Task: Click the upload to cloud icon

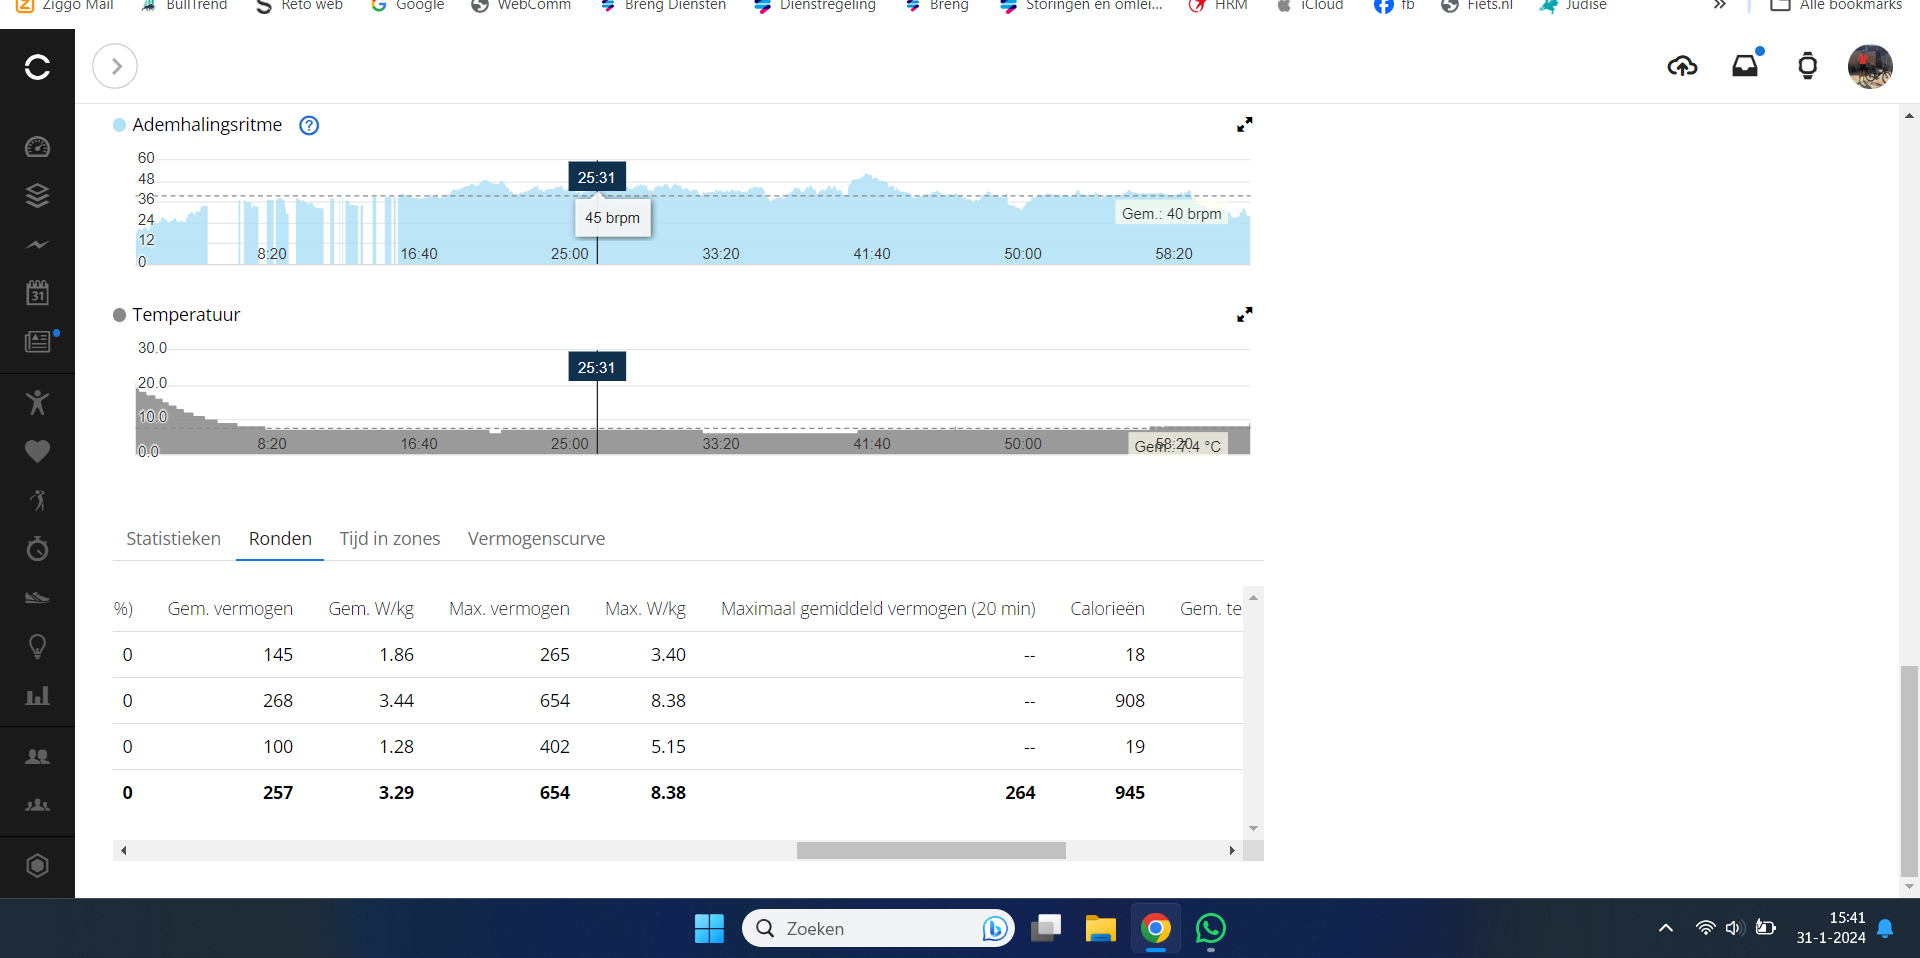Action: [1682, 67]
